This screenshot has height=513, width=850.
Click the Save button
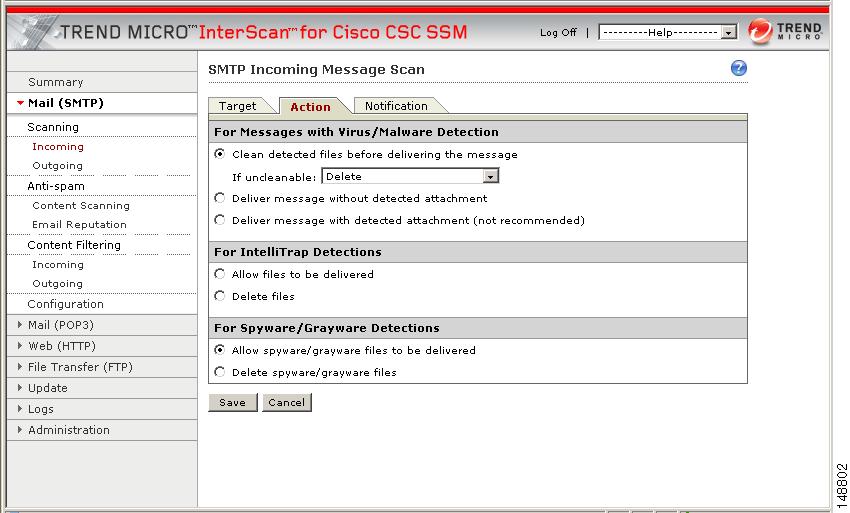coord(233,402)
